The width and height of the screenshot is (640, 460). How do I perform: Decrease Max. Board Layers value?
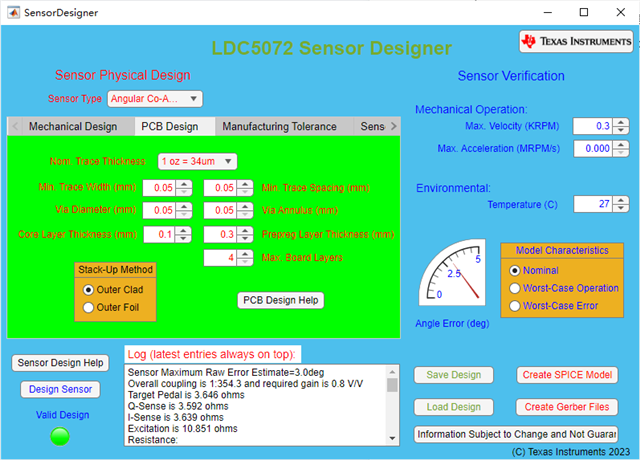pyautogui.click(x=245, y=262)
